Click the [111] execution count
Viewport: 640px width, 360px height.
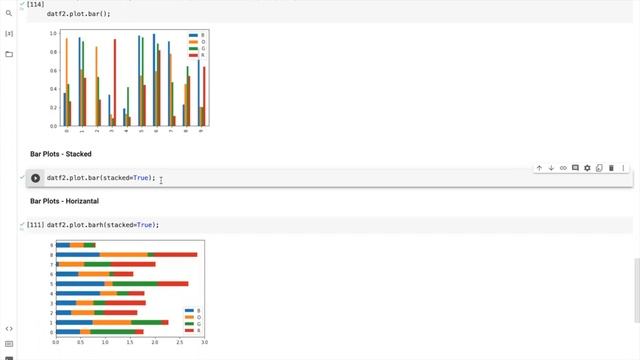[x=36, y=225]
